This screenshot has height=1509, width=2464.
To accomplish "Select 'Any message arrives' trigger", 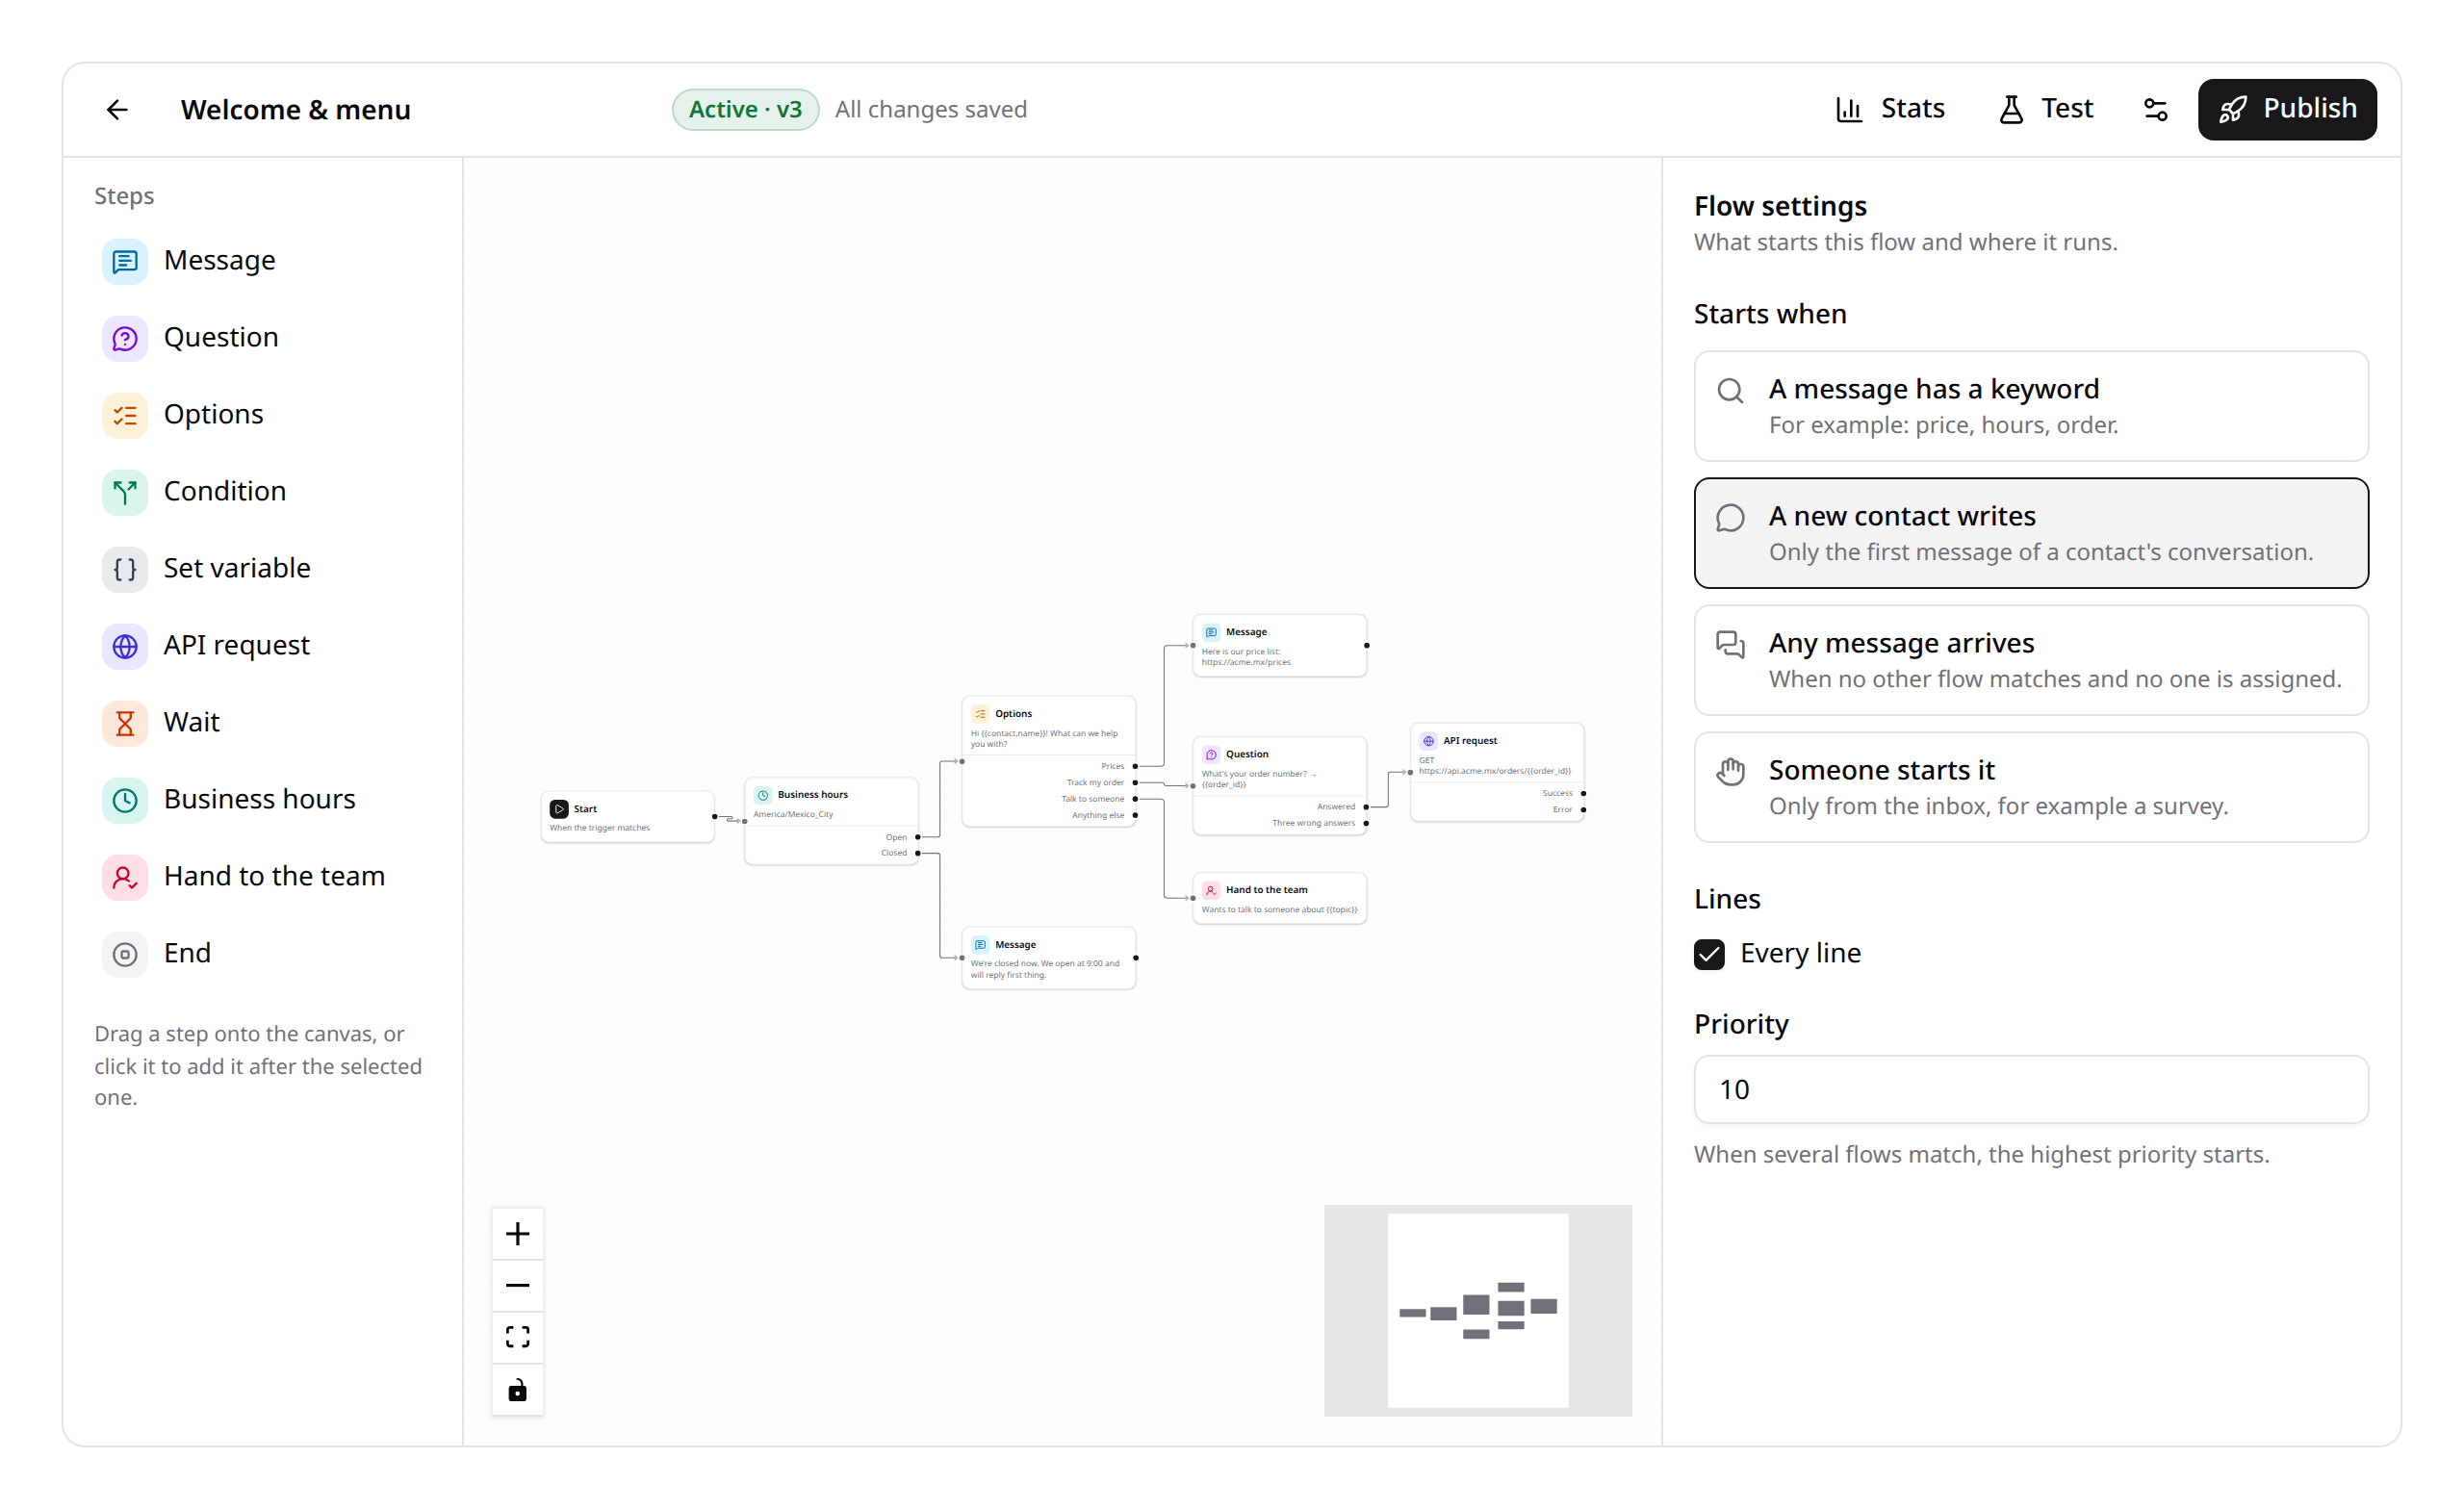I will tap(2031, 660).
